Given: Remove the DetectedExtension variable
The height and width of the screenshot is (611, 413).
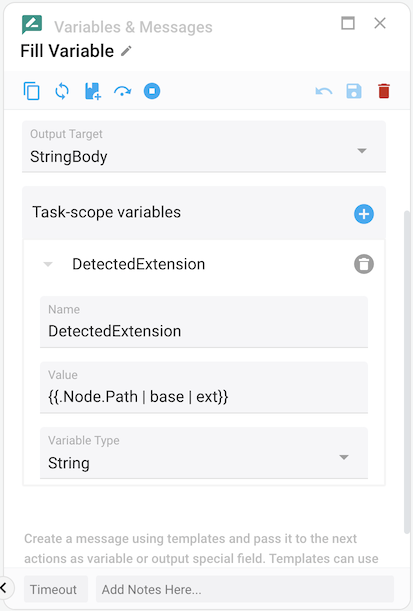Looking at the screenshot, I should coord(364,264).
